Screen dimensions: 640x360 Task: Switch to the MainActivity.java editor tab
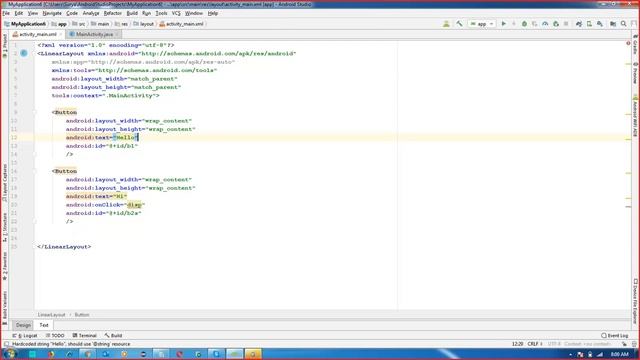94,35
